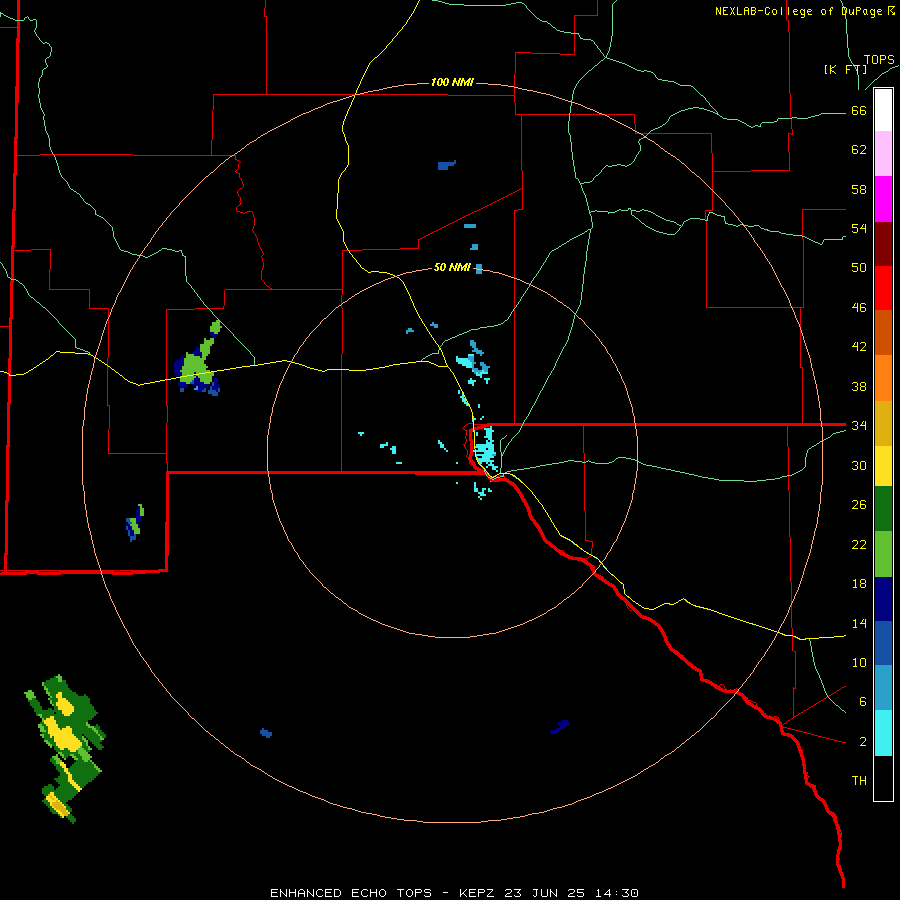Select the gold legend color band

pos(883,423)
